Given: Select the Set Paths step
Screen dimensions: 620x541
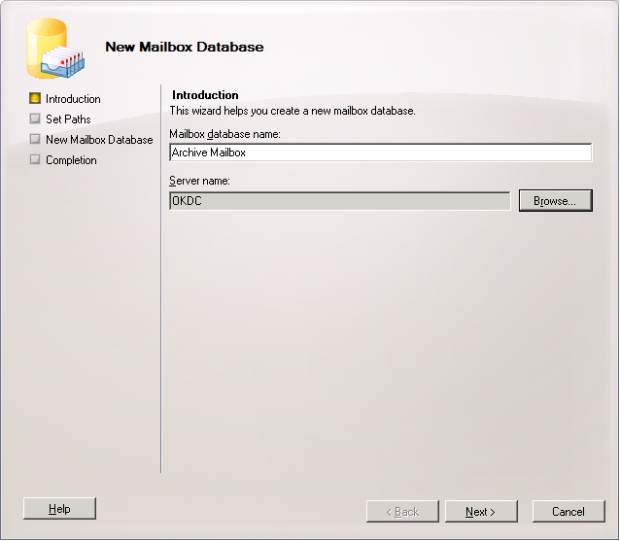Looking at the screenshot, I should coord(68,119).
